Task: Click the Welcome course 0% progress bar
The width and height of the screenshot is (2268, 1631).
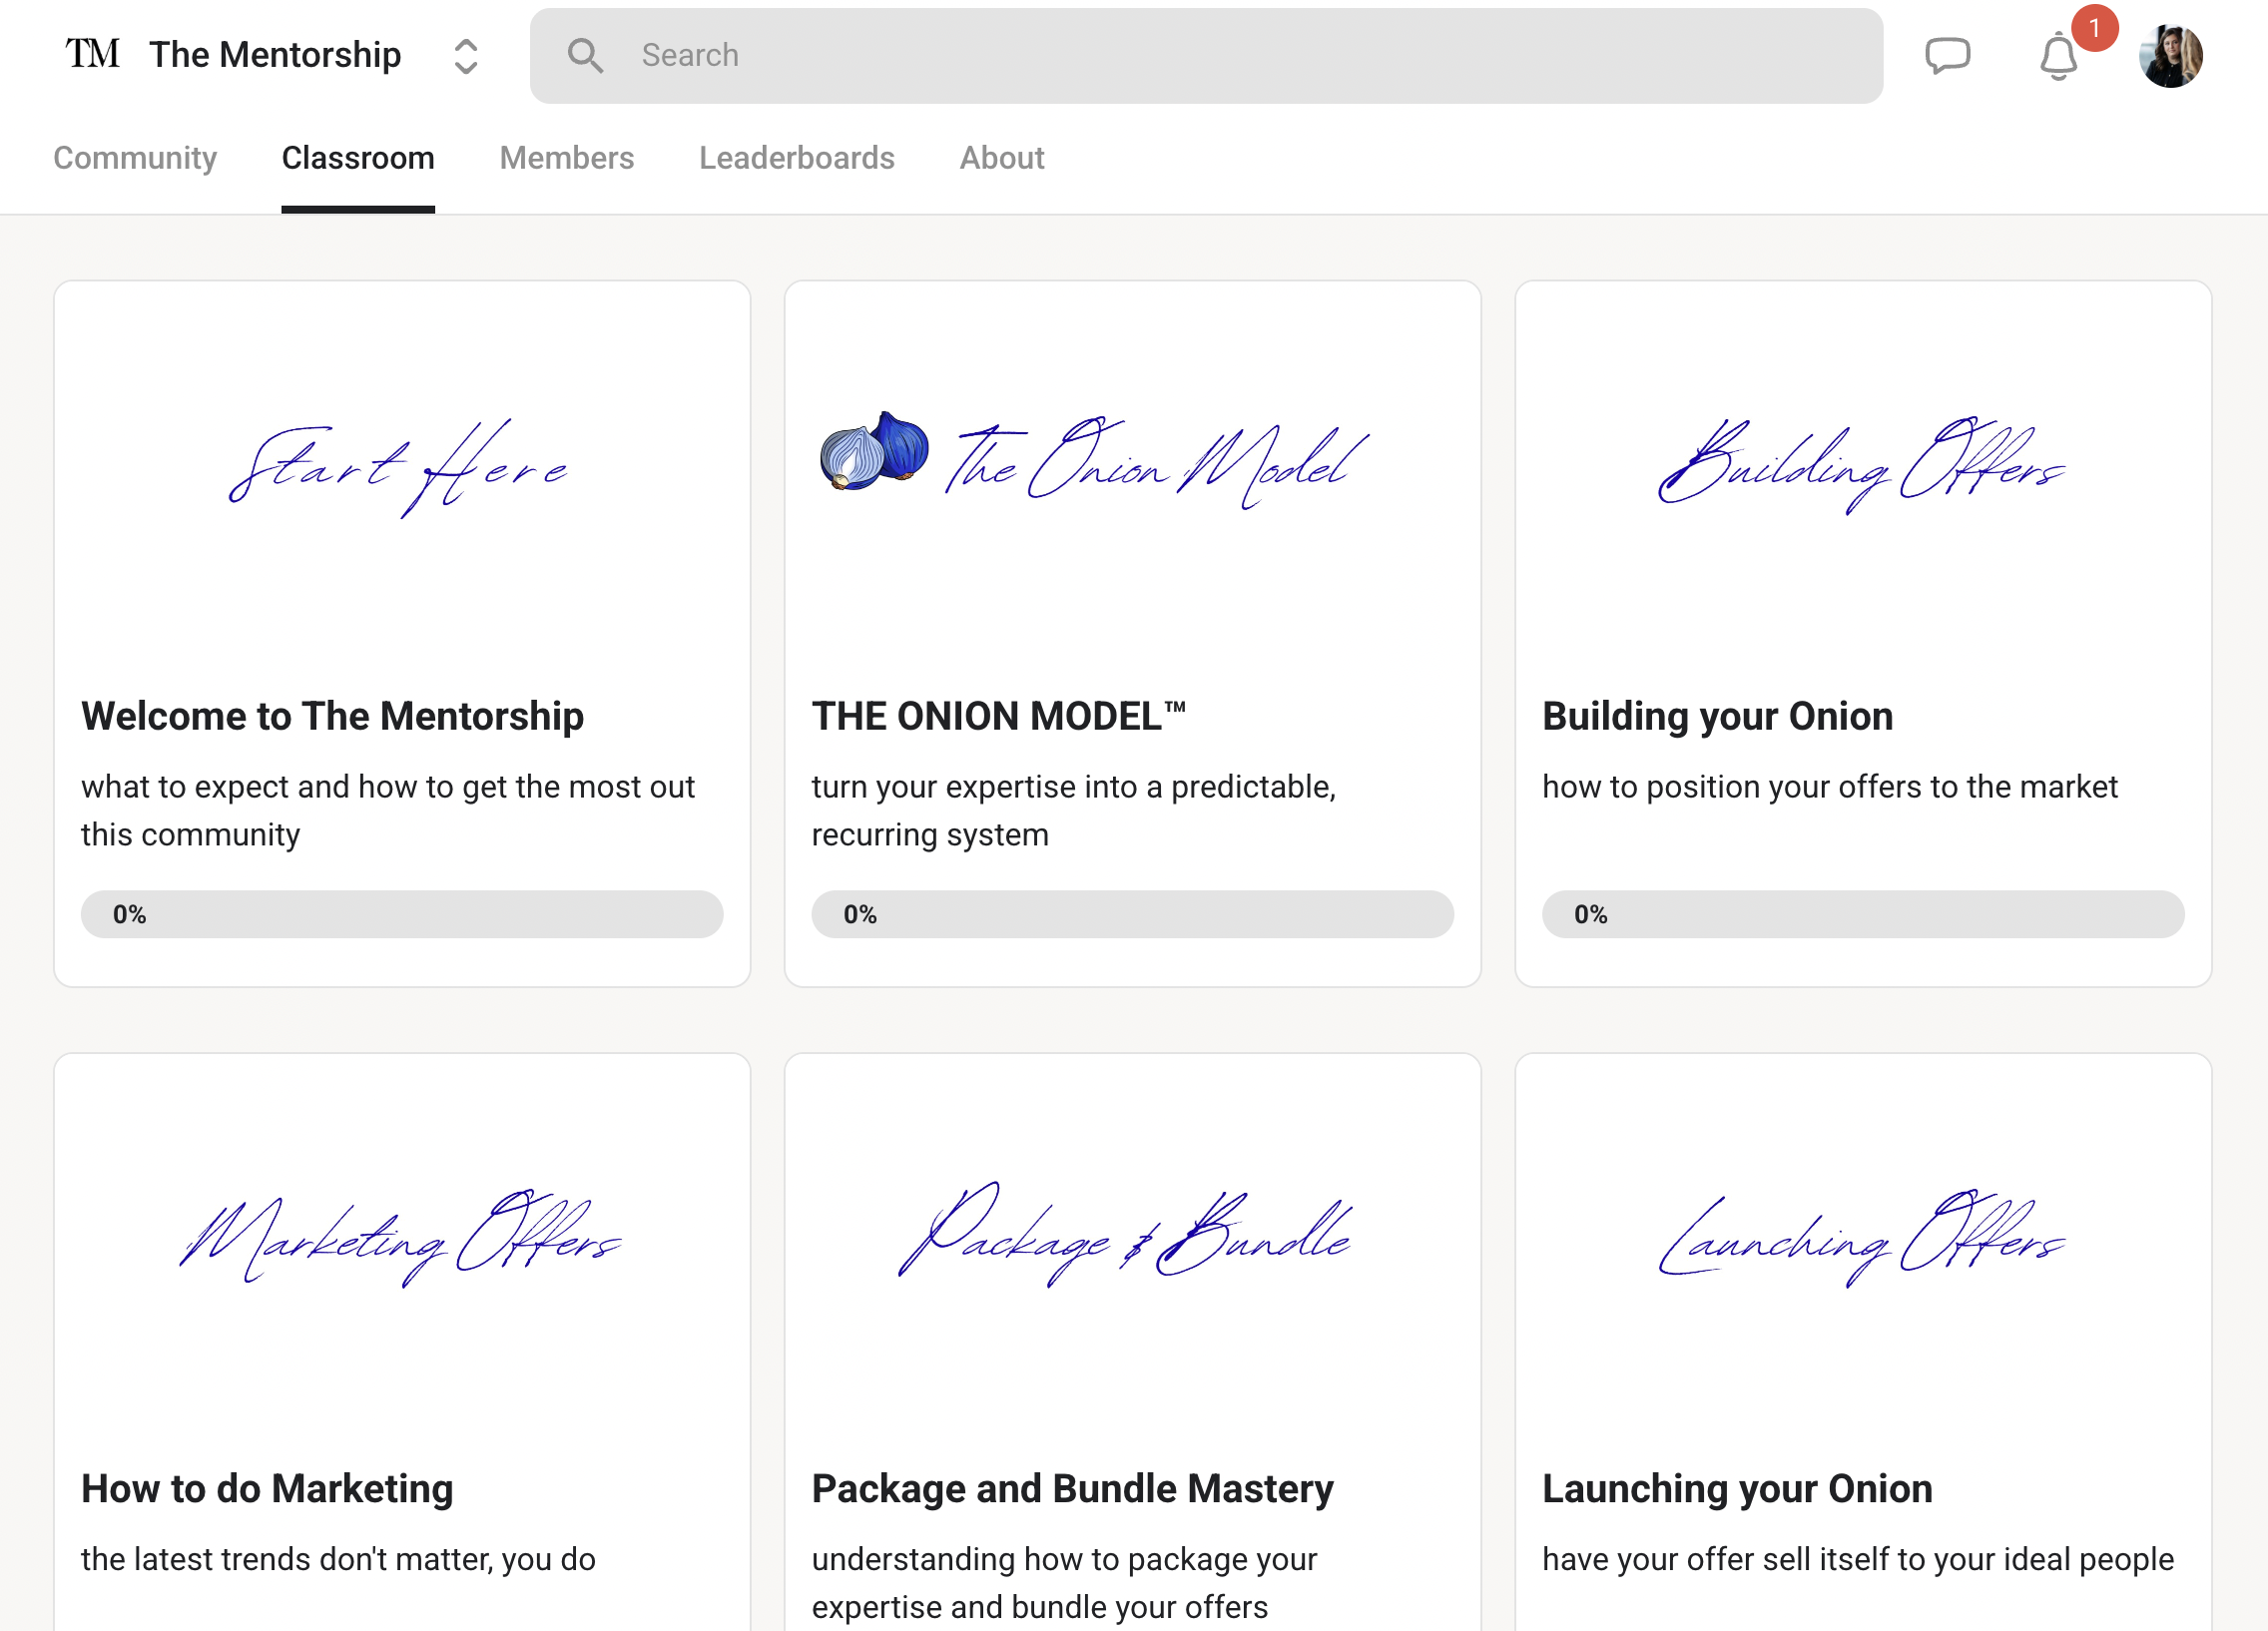Action: point(402,914)
